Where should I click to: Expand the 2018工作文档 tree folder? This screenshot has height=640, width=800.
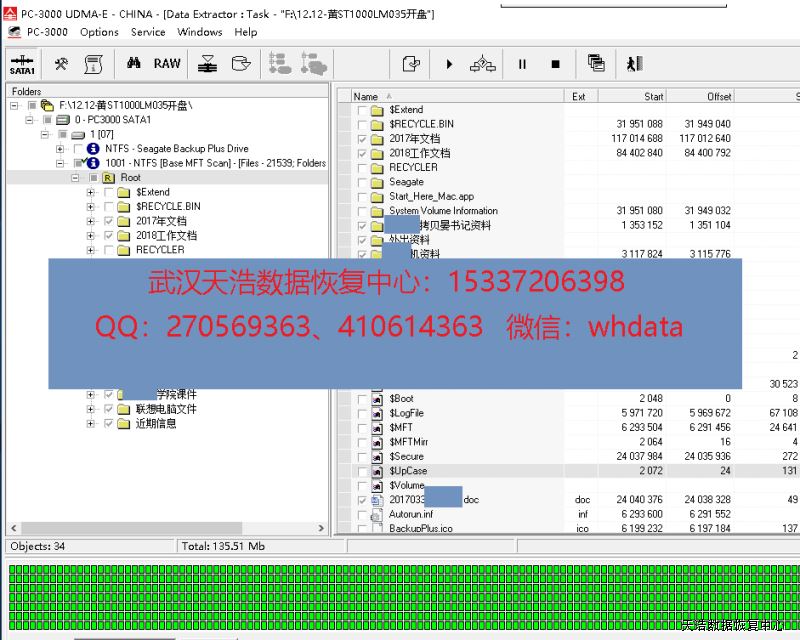tap(91, 236)
